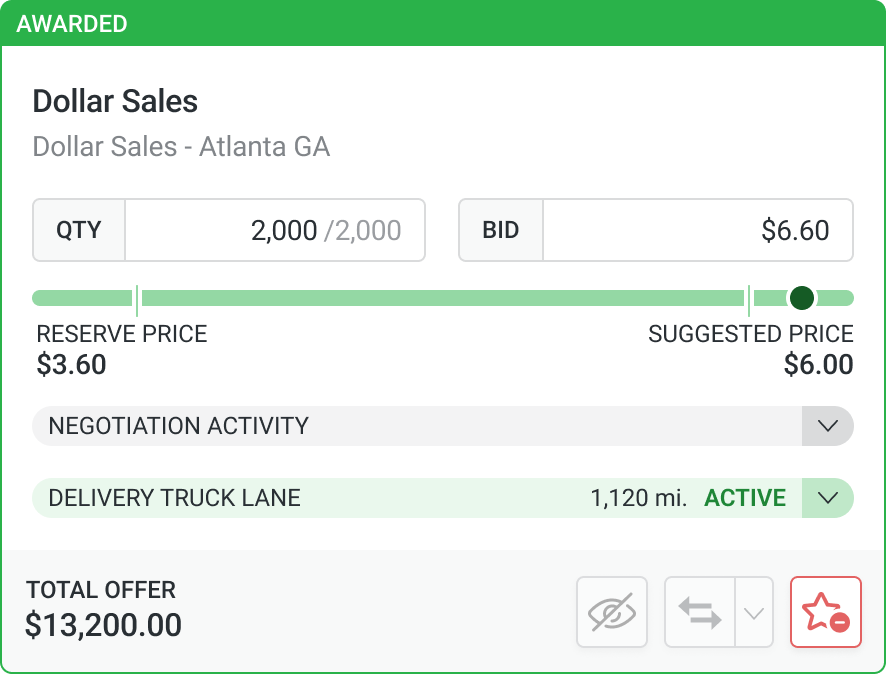This screenshot has height=674, width=886.
Task: Click the hide offer crossed-eye icon
Action: click(x=612, y=612)
